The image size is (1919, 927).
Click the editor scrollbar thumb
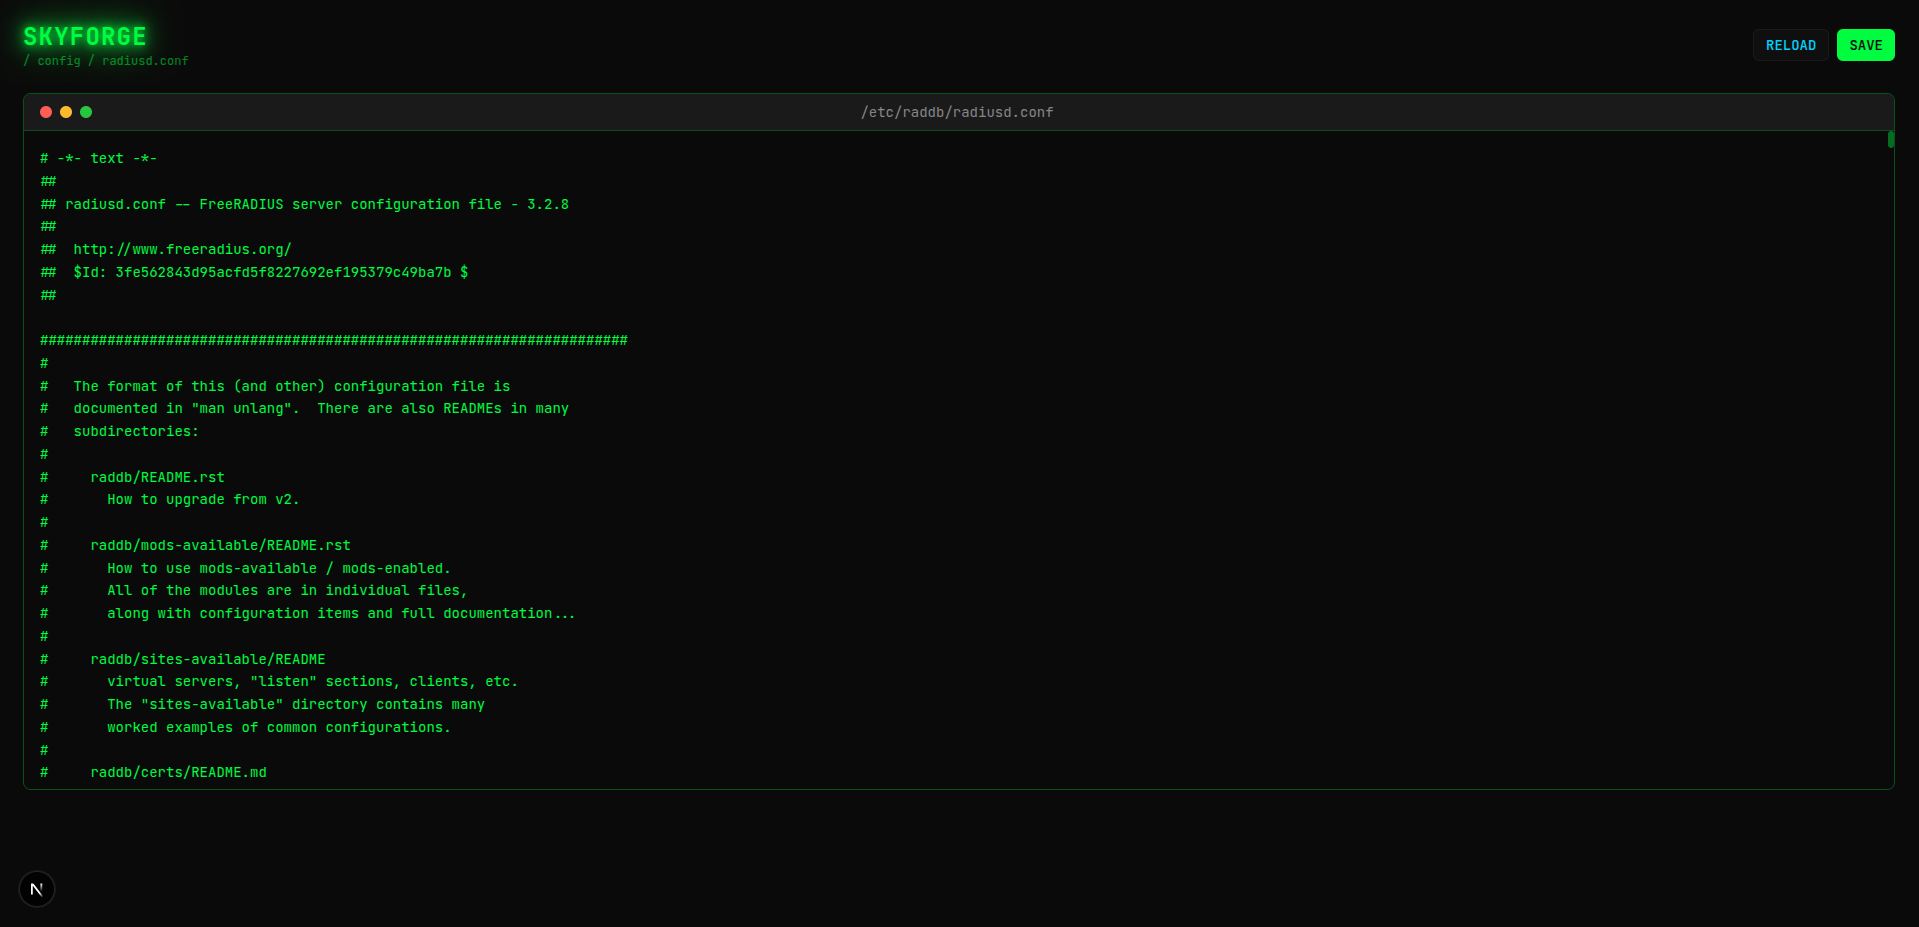(x=1890, y=140)
